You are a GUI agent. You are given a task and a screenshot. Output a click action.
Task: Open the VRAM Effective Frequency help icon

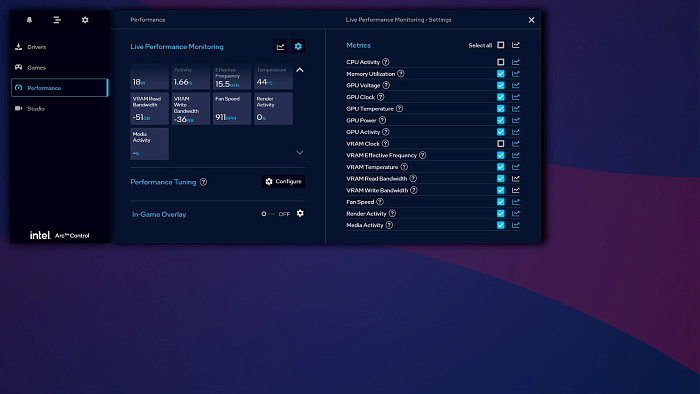pyautogui.click(x=422, y=155)
